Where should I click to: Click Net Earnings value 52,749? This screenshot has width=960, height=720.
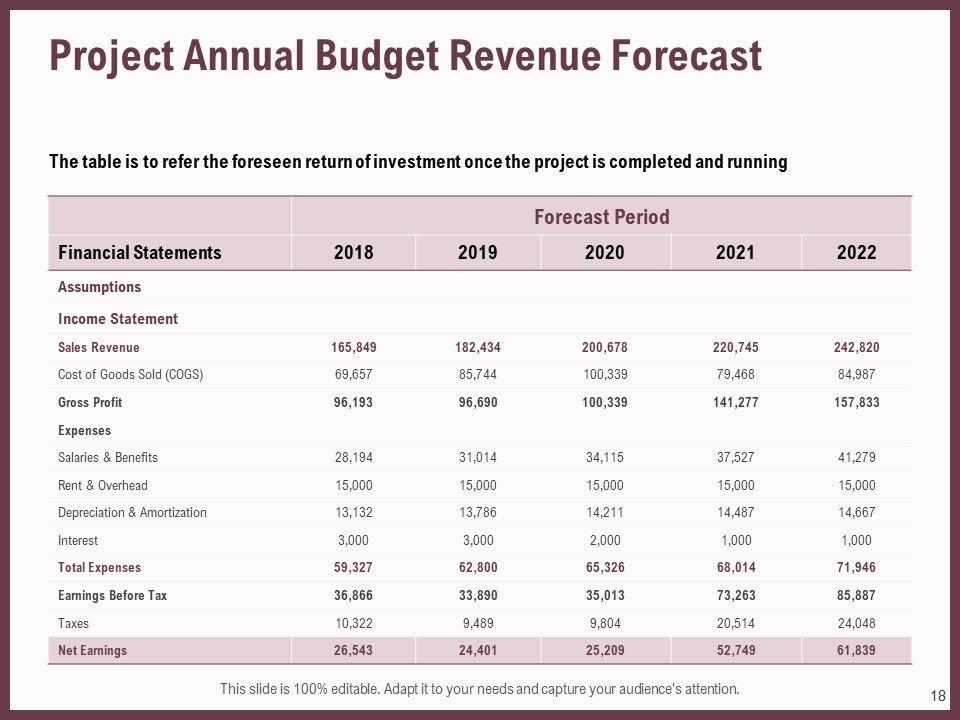[x=735, y=650]
